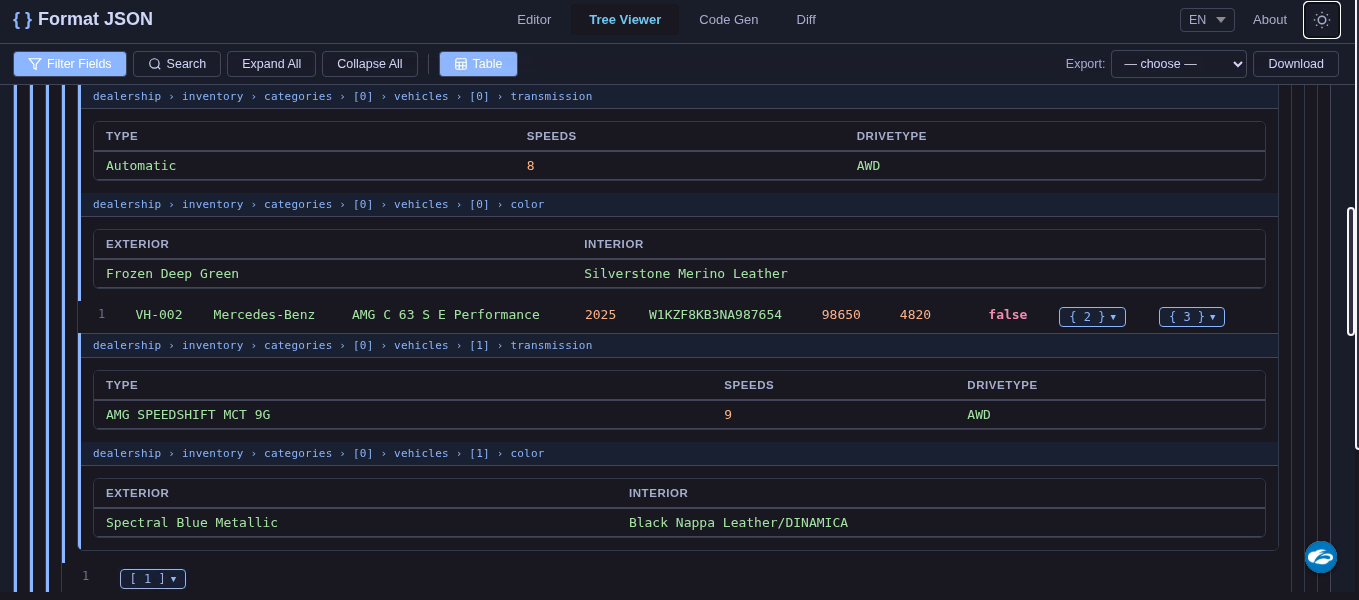Image resolution: width=1359 pixels, height=600 pixels.
Task: Click the vertical scrollbar thumb
Action: (x=1351, y=271)
